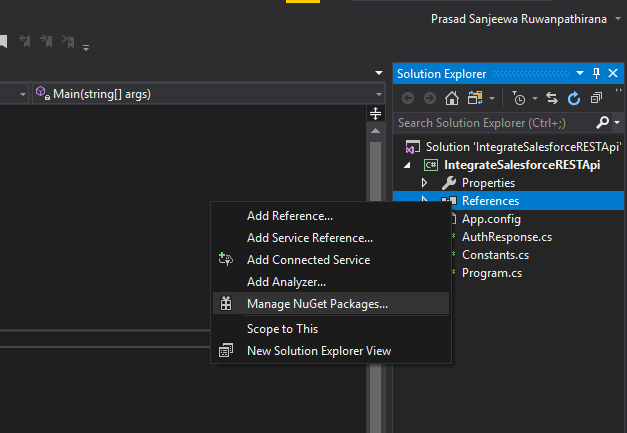Open the Solution Explorer window options dropdown
The height and width of the screenshot is (433, 627).
coord(580,73)
